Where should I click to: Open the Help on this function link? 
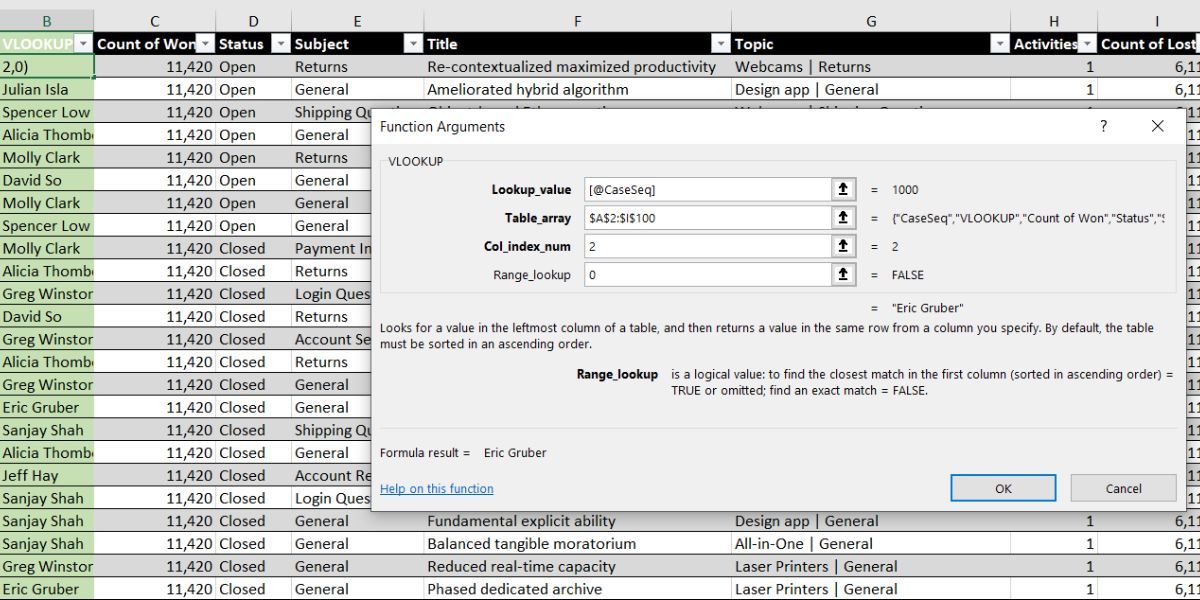click(x=436, y=488)
